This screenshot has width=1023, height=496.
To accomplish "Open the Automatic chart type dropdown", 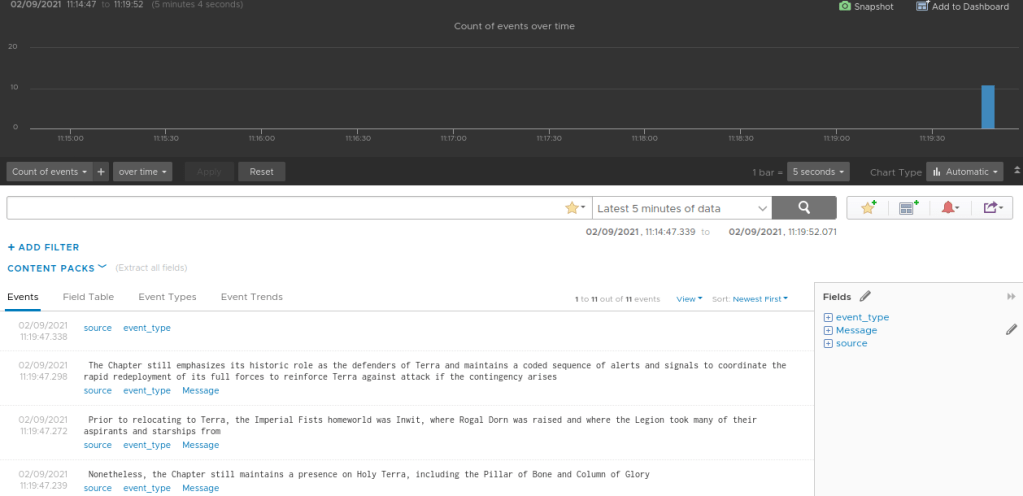I will point(964,172).
